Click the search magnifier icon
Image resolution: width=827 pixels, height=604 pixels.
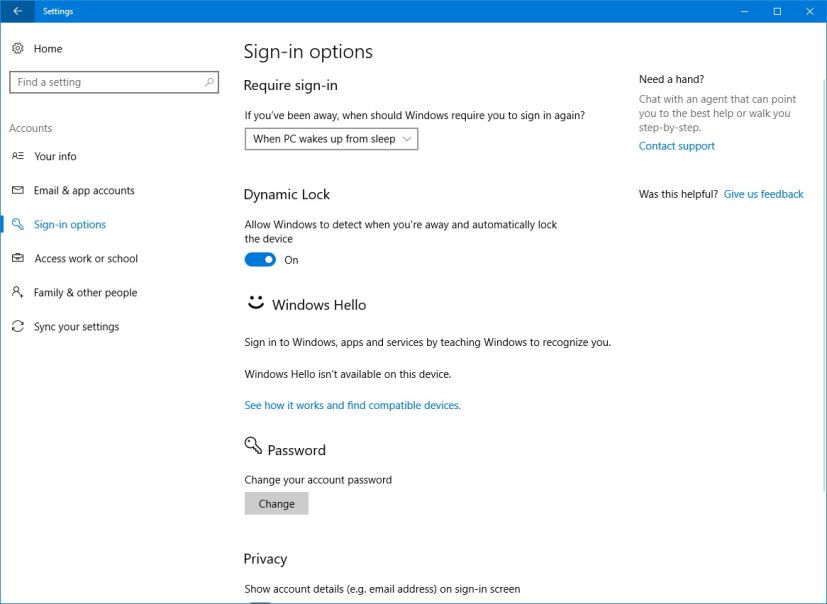209,82
